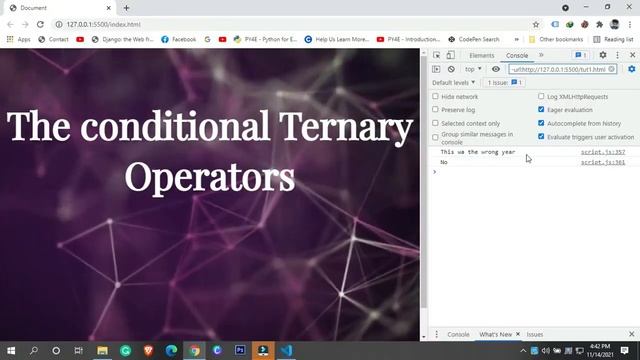Open taskbar search magnifier
The height and width of the screenshot is (360, 640).
point(33,350)
